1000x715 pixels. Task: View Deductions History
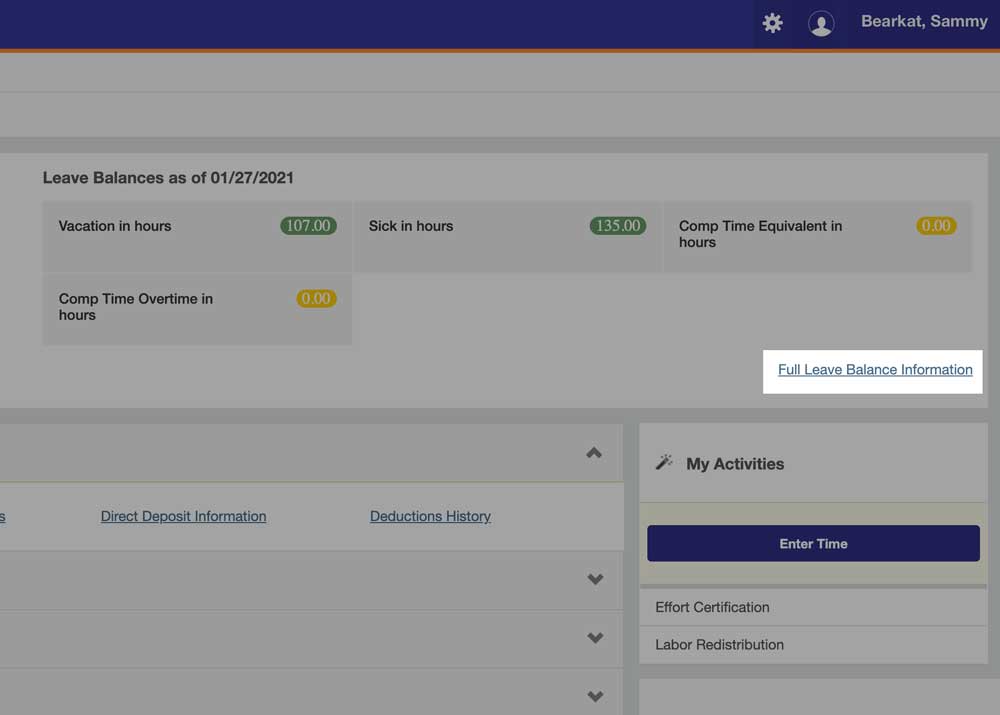point(430,516)
